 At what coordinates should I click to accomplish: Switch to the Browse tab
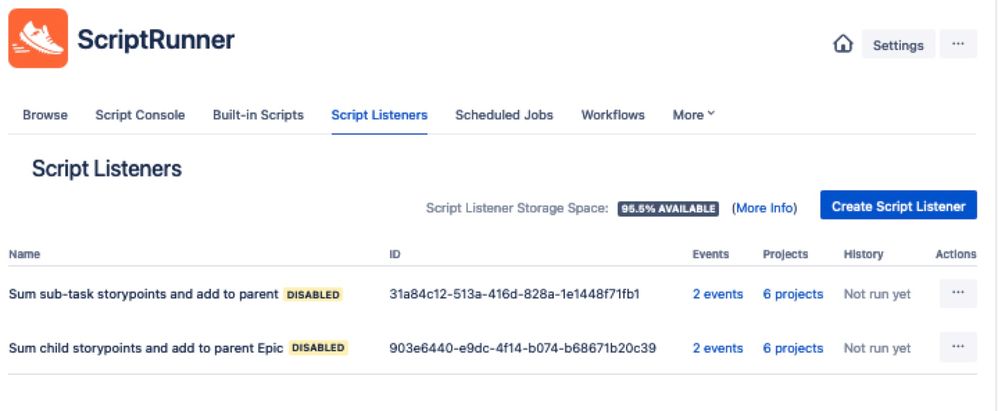pyautogui.click(x=45, y=115)
